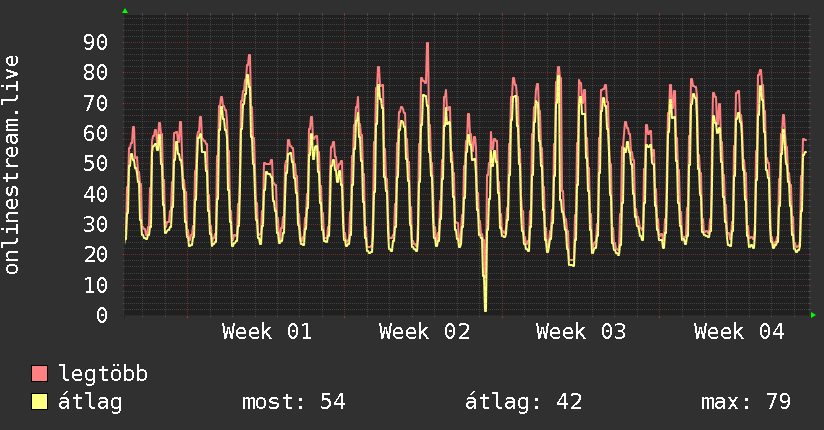Click the green arrow atop the y-axis
824x430 pixels.
[x=125, y=11]
